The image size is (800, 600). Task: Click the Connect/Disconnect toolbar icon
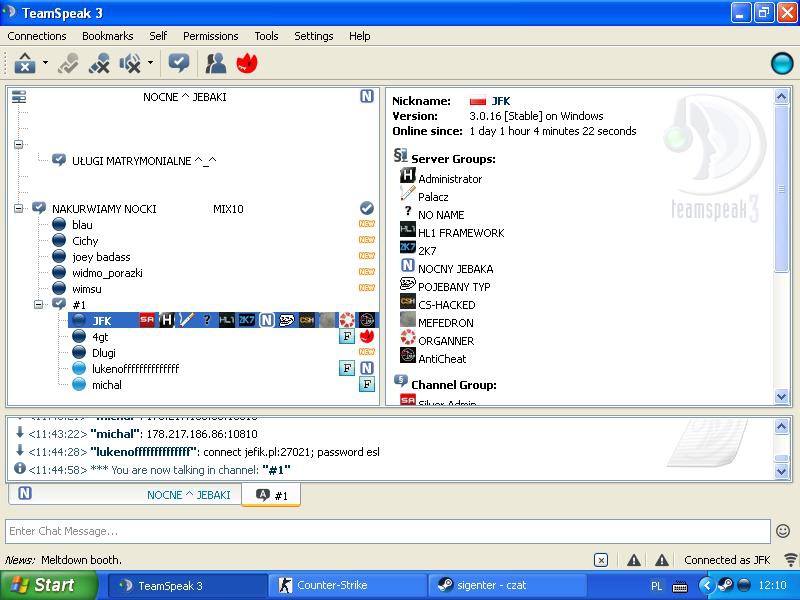[x=24, y=63]
